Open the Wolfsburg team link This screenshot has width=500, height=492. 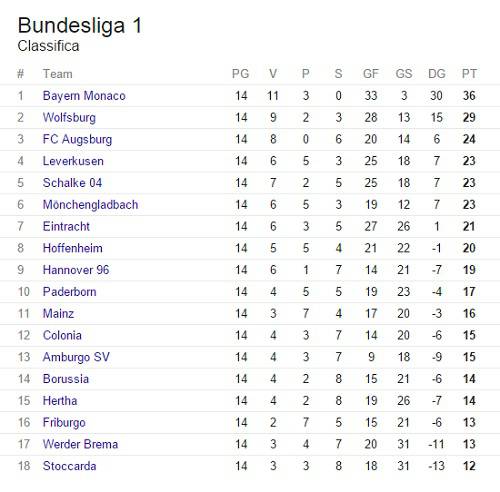(69, 118)
